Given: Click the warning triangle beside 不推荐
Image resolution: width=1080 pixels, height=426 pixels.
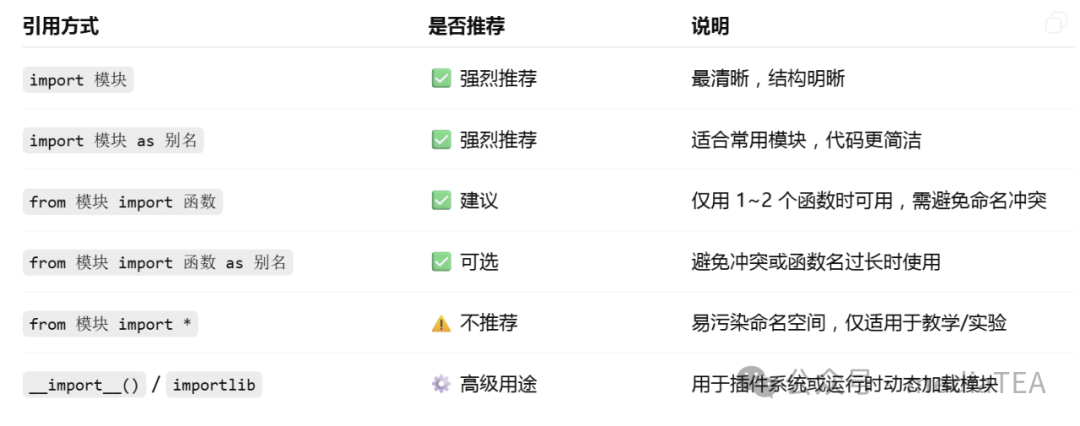Looking at the screenshot, I should 441,323.
